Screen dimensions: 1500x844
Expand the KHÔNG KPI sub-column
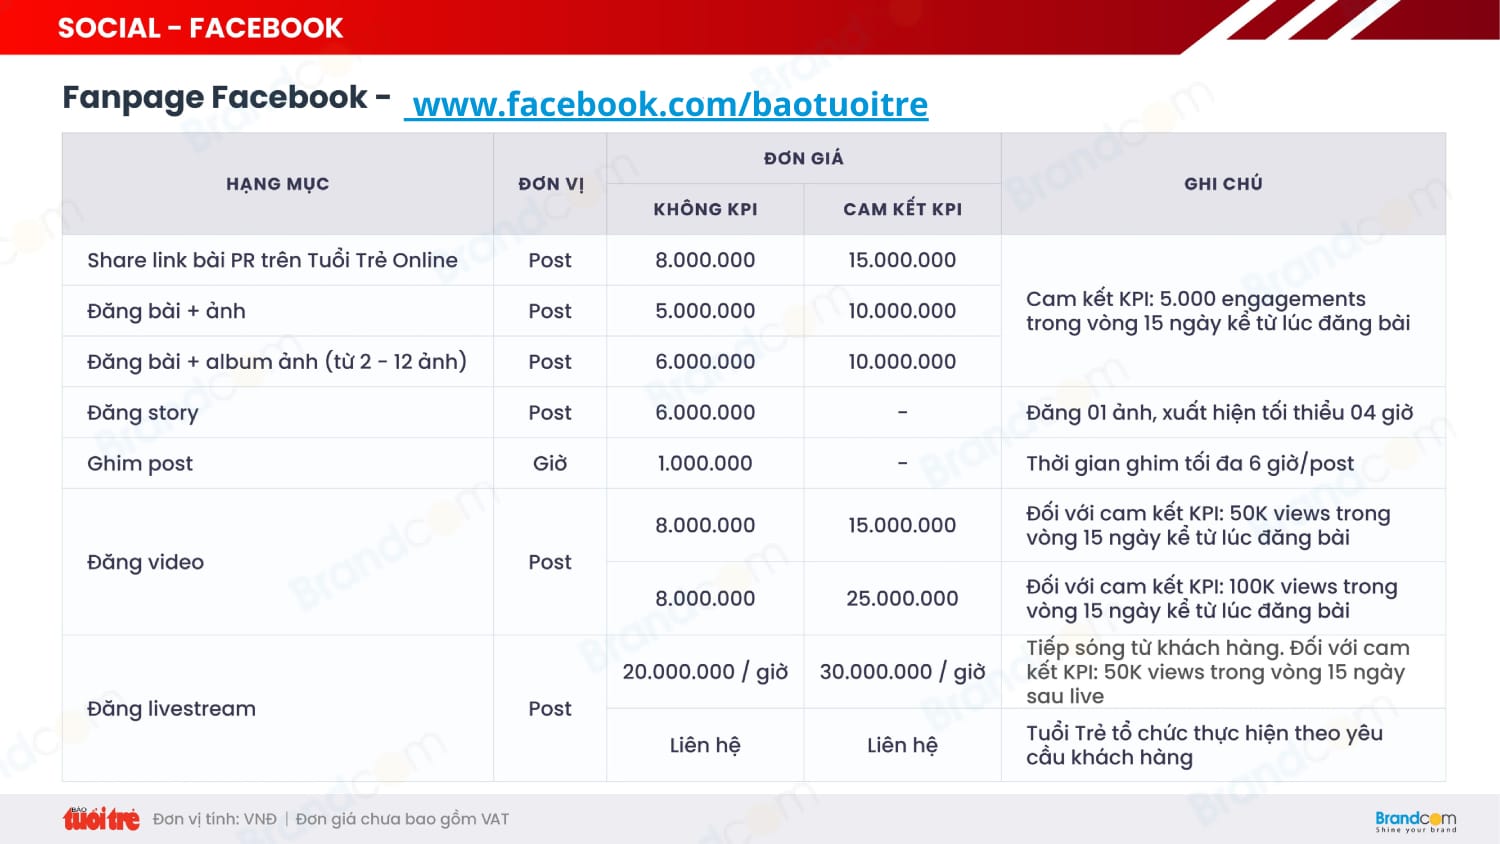(705, 209)
